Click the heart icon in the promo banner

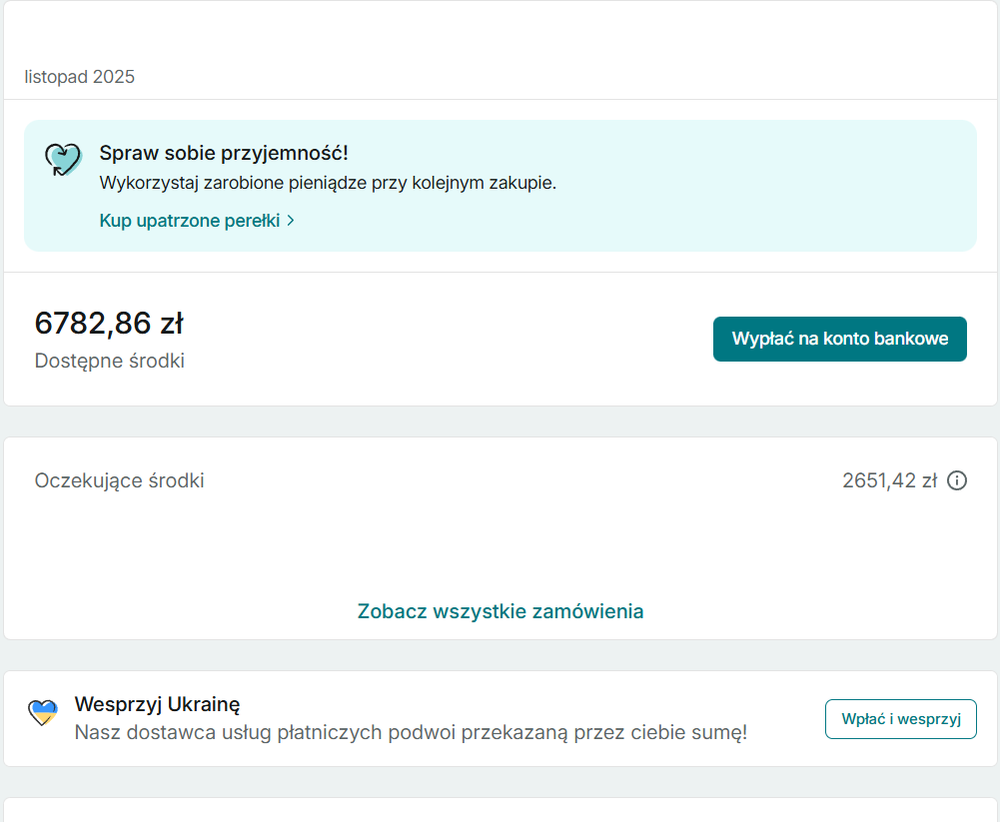(62, 160)
